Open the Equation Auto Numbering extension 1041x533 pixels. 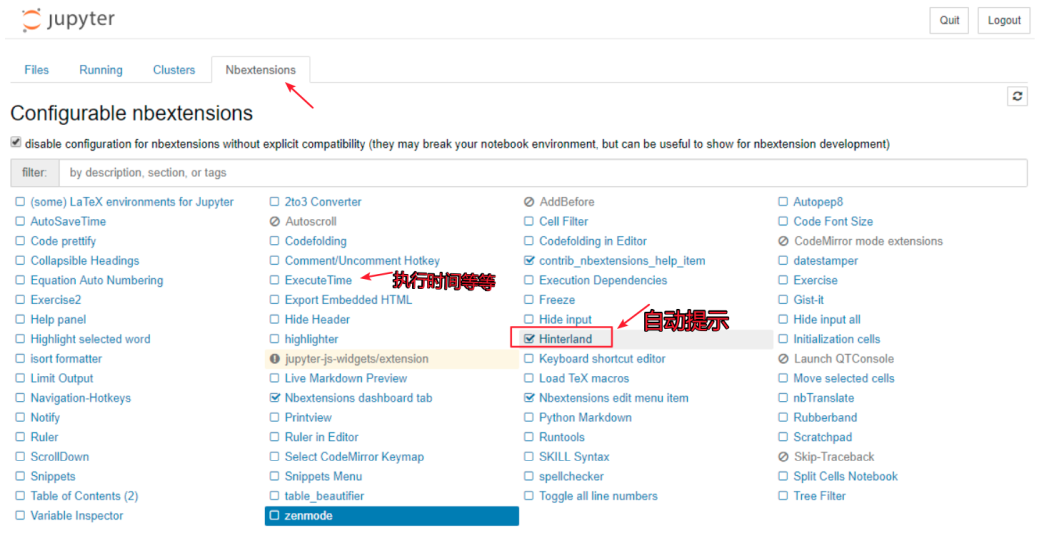point(96,280)
